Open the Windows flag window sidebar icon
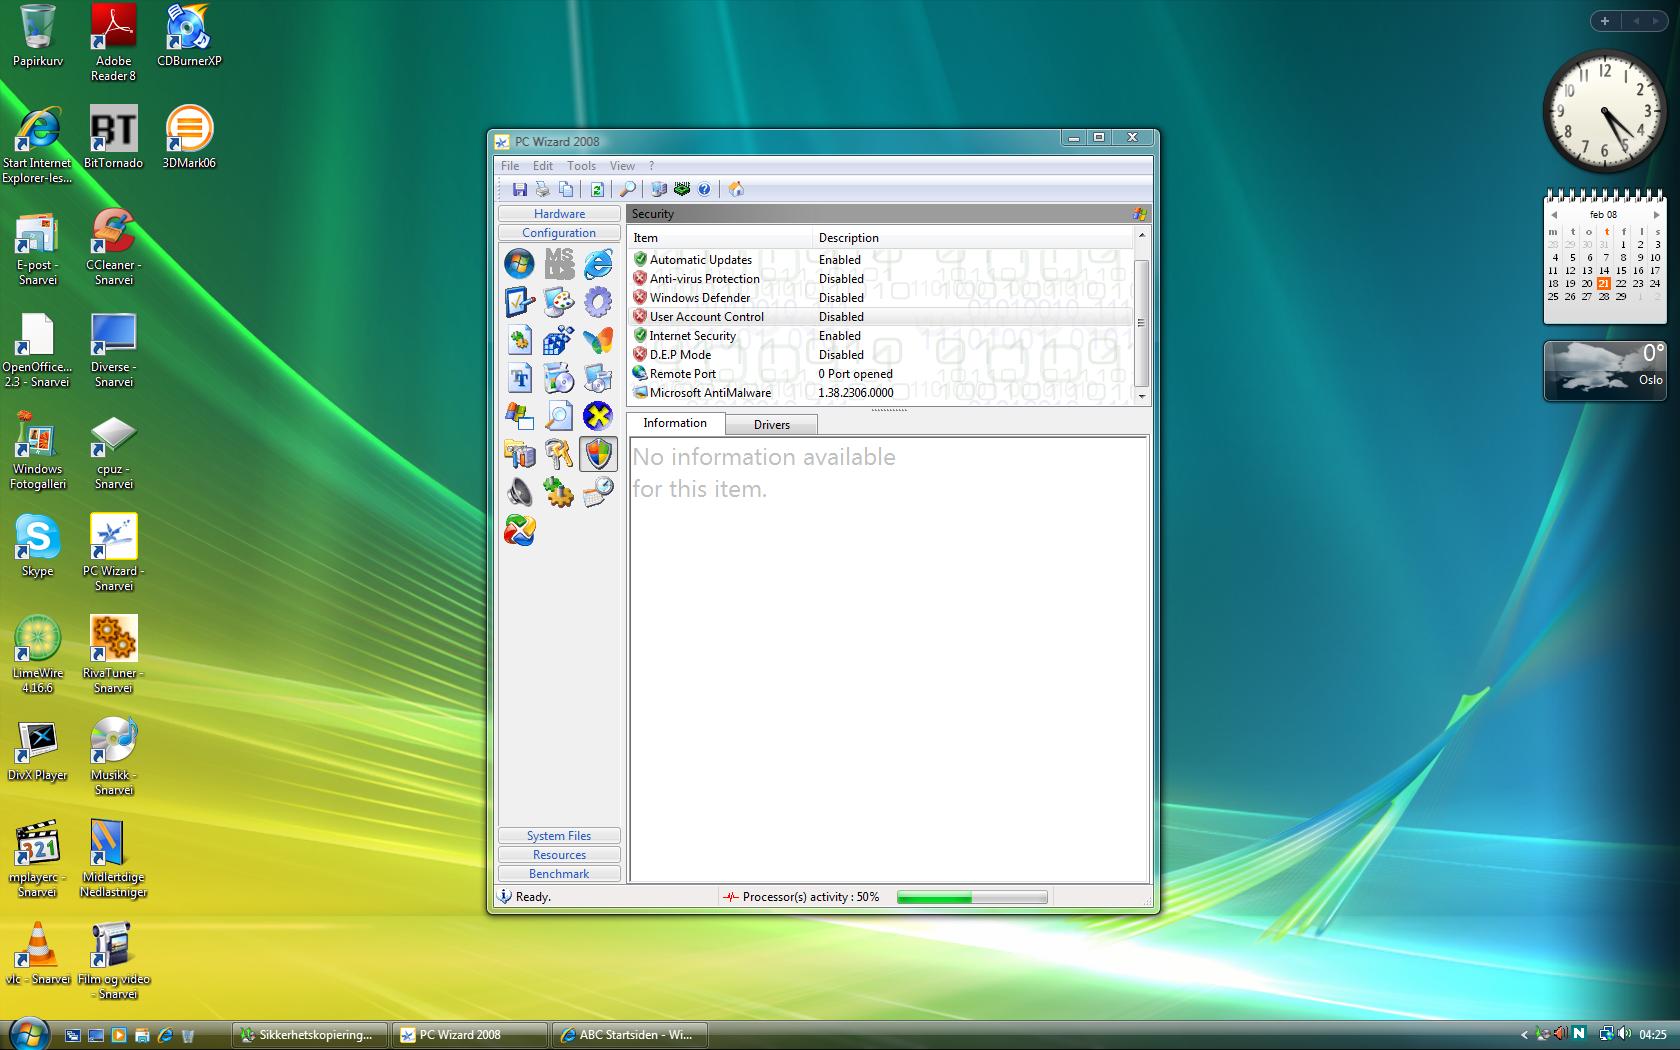 pyautogui.click(x=519, y=416)
